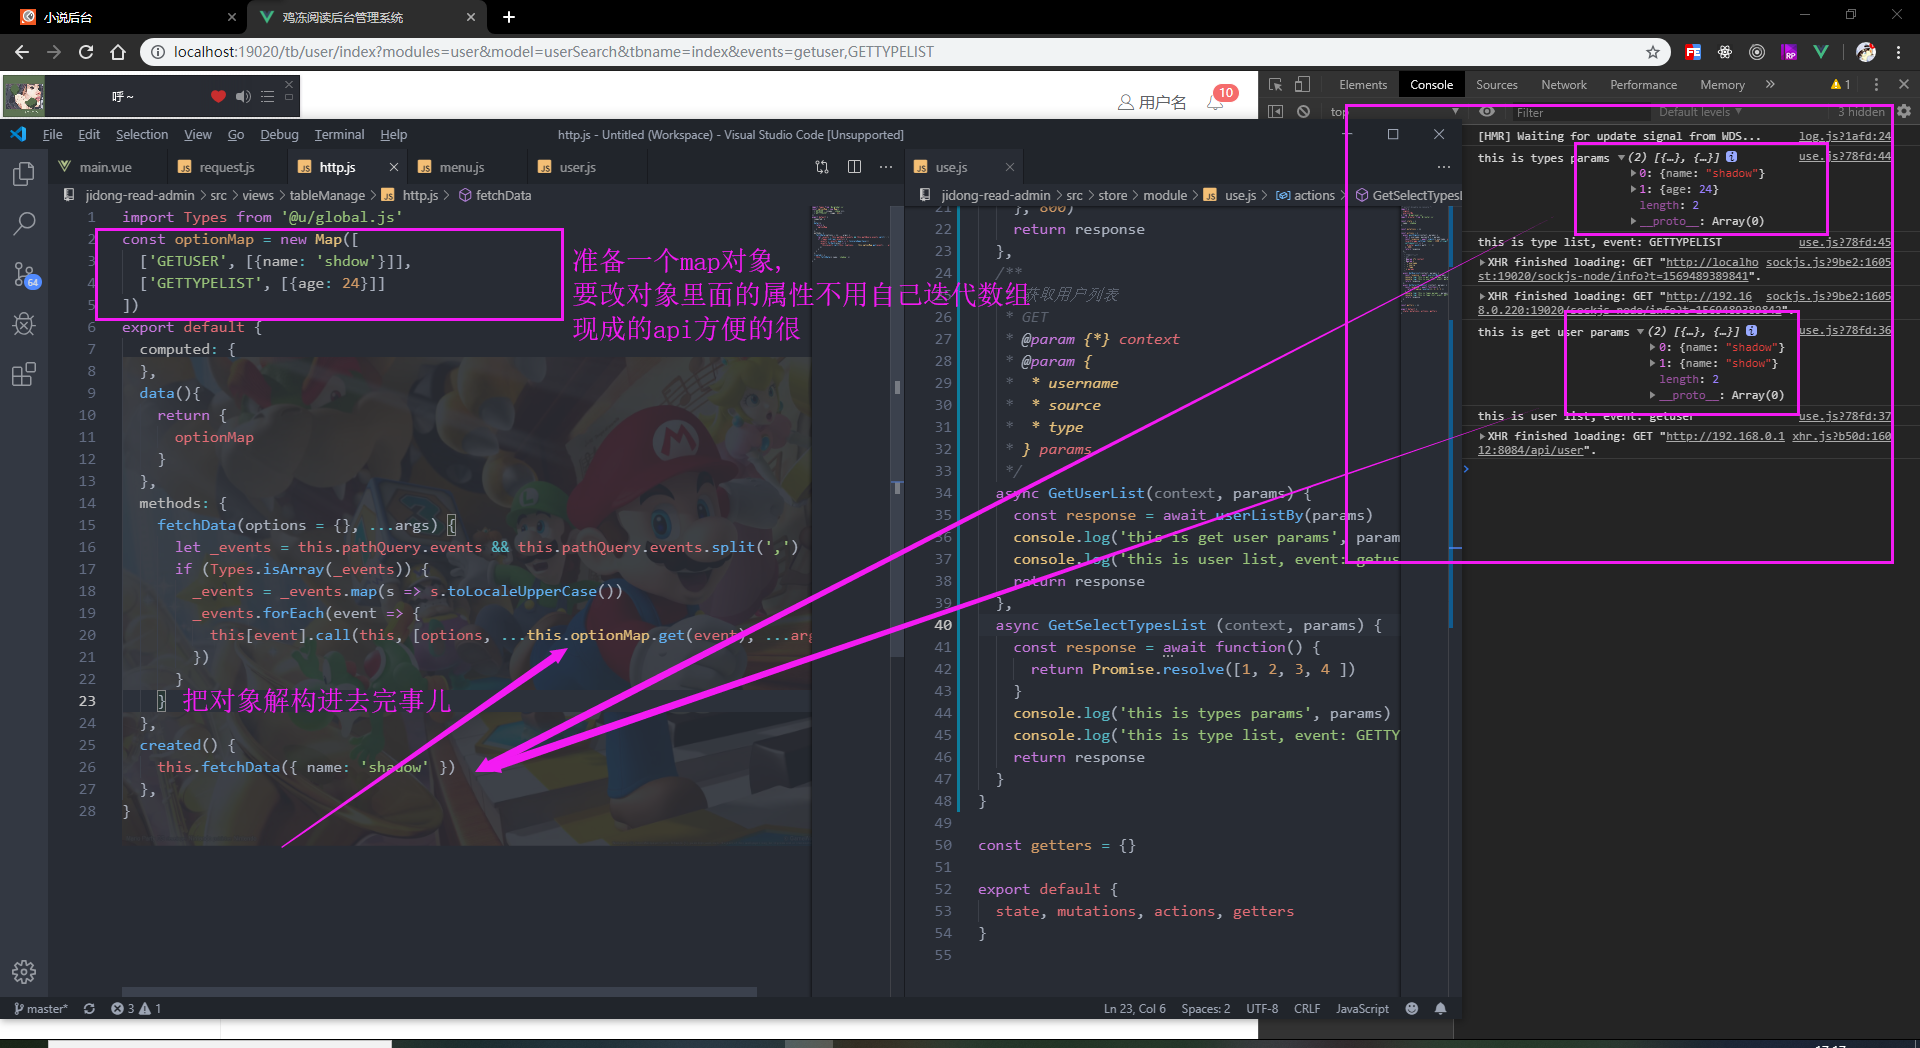Open the DevTools customize menu (three dots)
Image resolution: width=1920 pixels, height=1048 pixels.
pos(1876,85)
